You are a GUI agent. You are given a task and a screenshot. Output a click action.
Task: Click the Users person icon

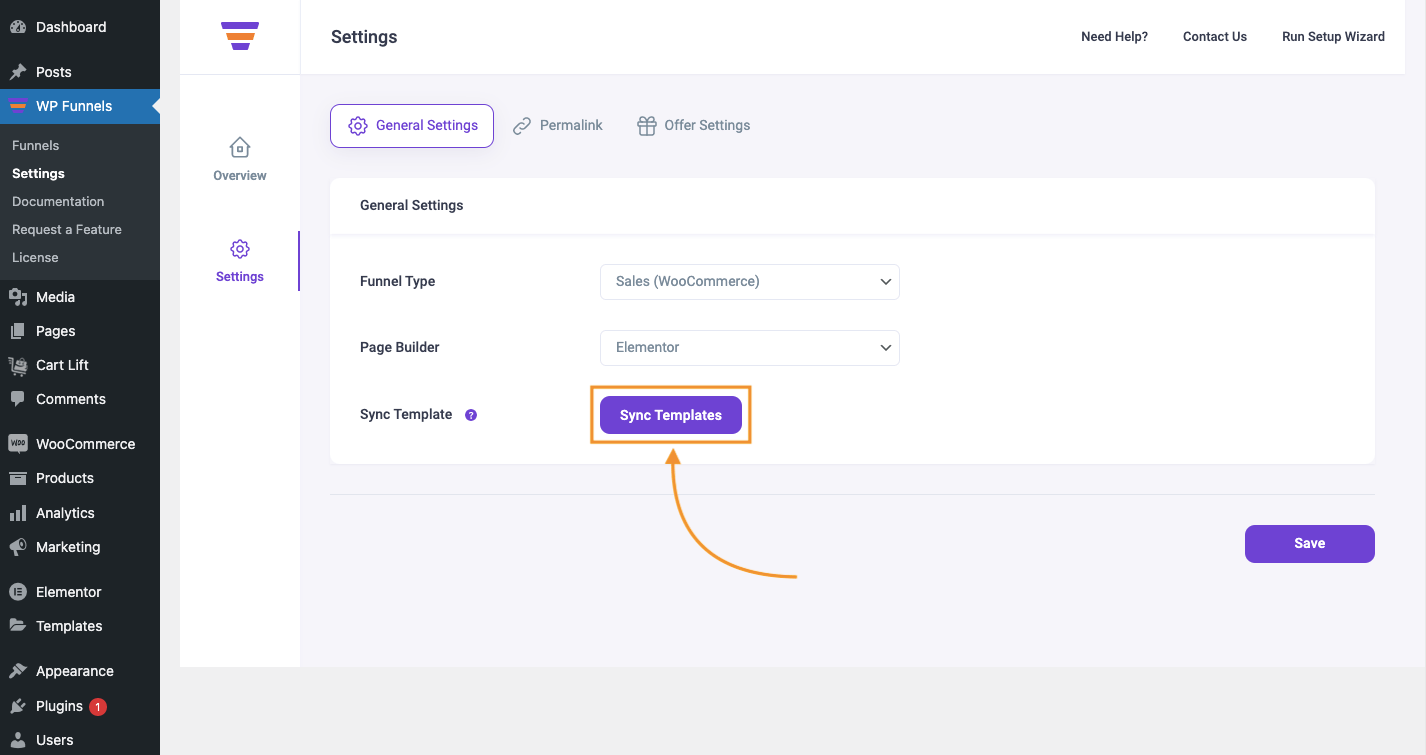click(x=18, y=740)
